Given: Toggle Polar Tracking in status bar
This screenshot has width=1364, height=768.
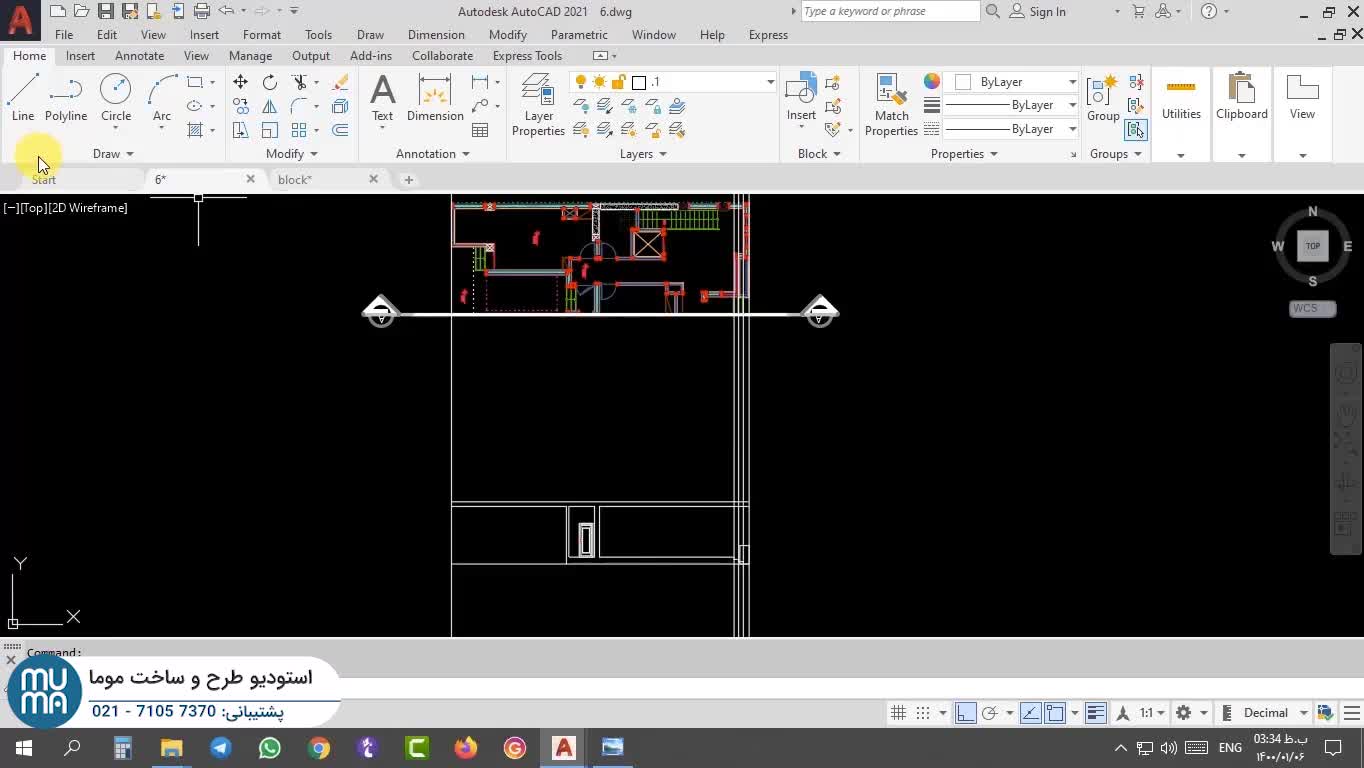Looking at the screenshot, I should point(990,713).
